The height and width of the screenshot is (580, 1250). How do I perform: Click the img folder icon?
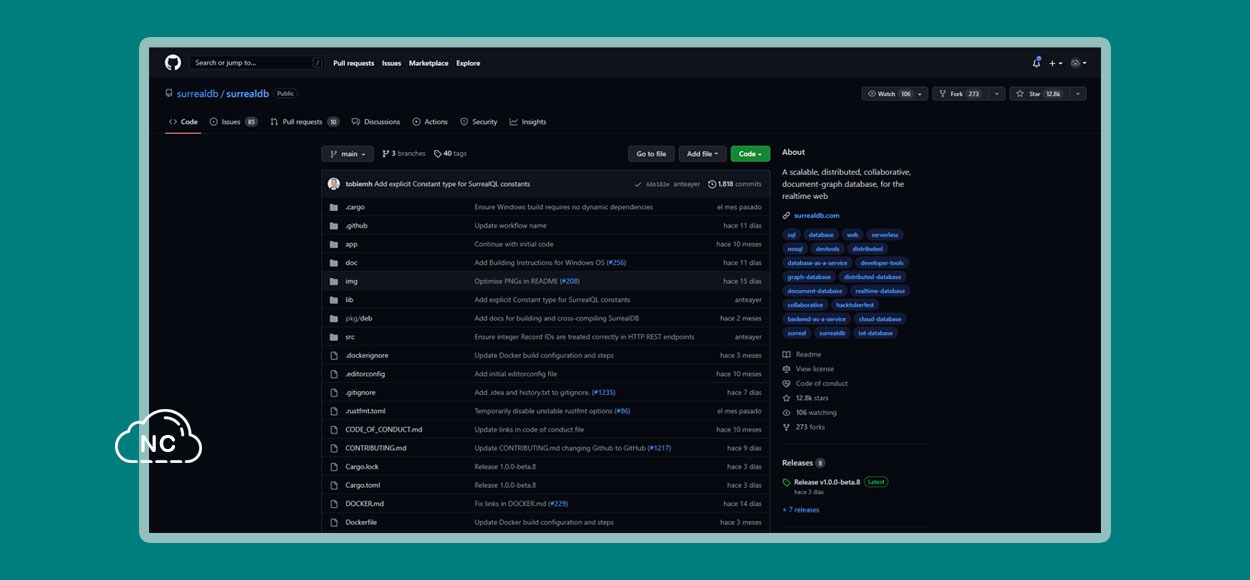pos(334,281)
